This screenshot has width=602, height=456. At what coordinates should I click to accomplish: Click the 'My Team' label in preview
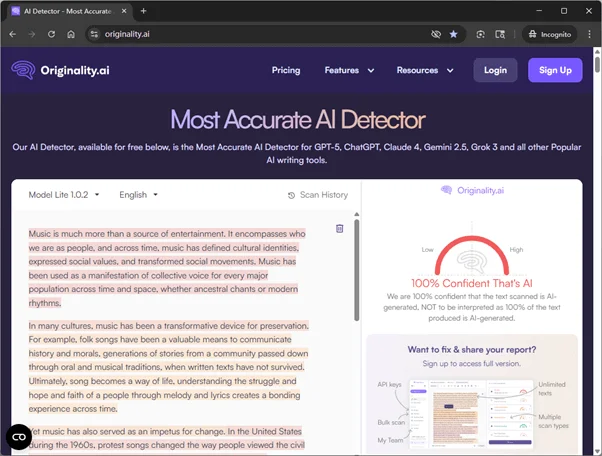390,440
